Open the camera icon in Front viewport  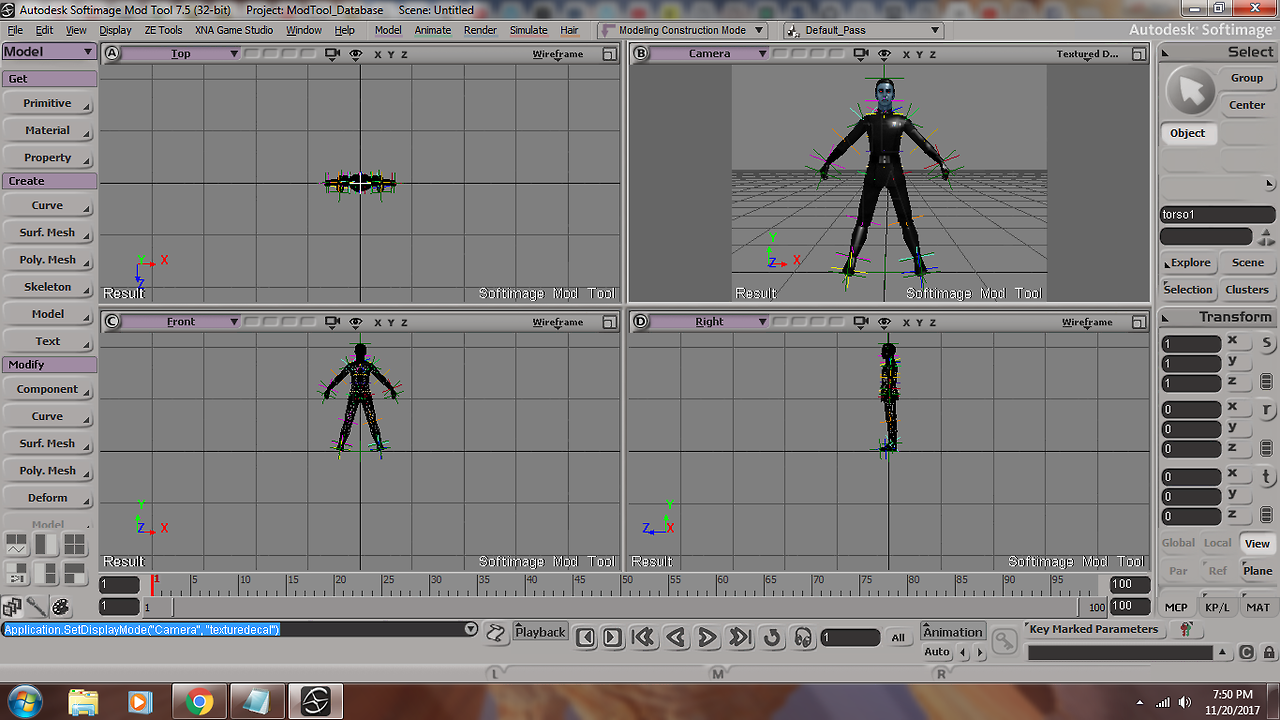click(333, 322)
